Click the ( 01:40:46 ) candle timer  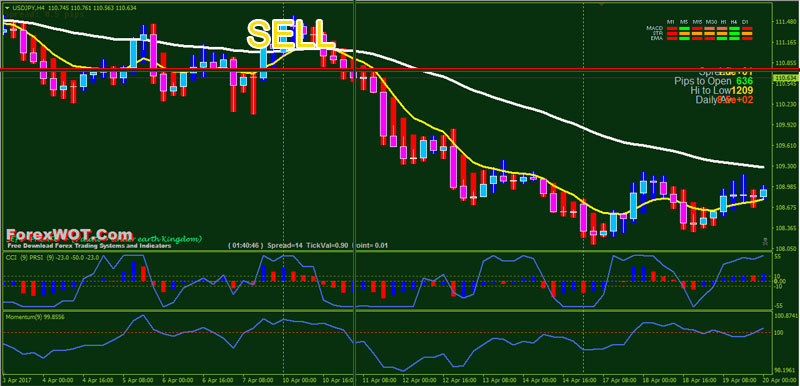[x=246, y=245]
